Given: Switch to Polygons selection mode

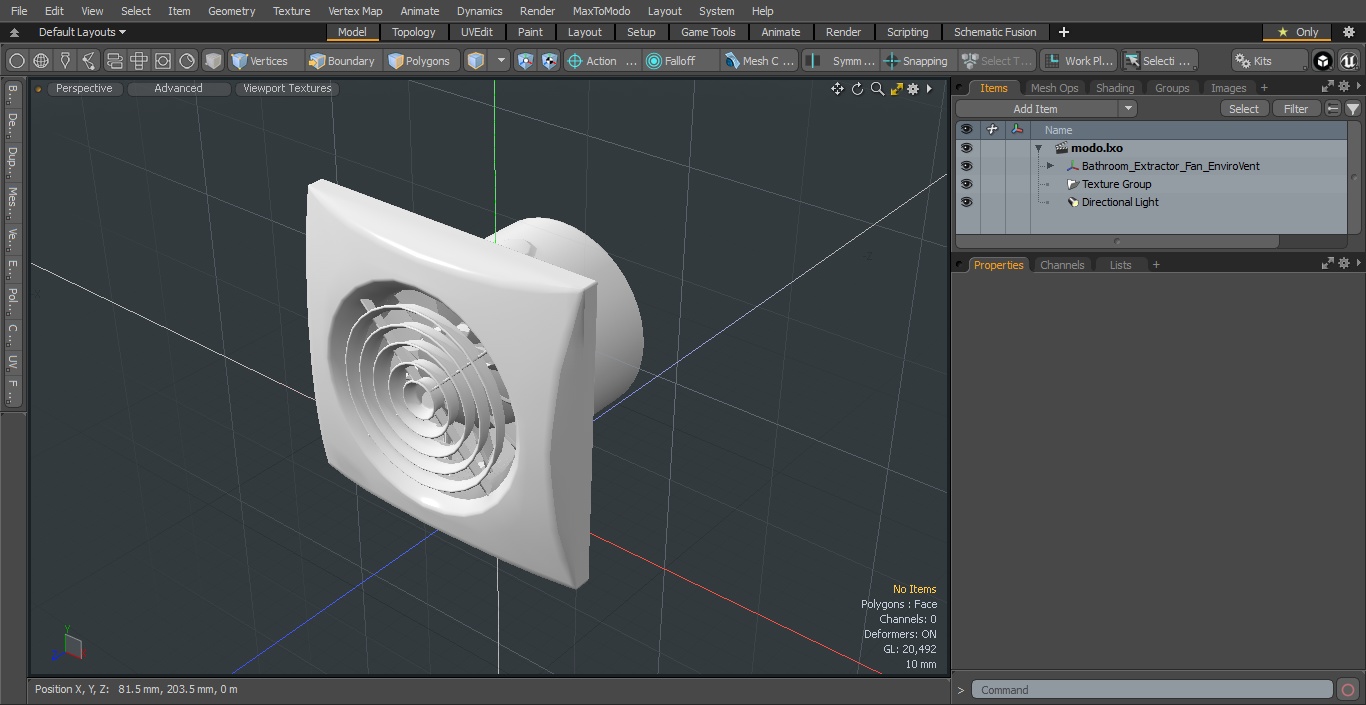Looking at the screenshot, I should click(421, 61).
